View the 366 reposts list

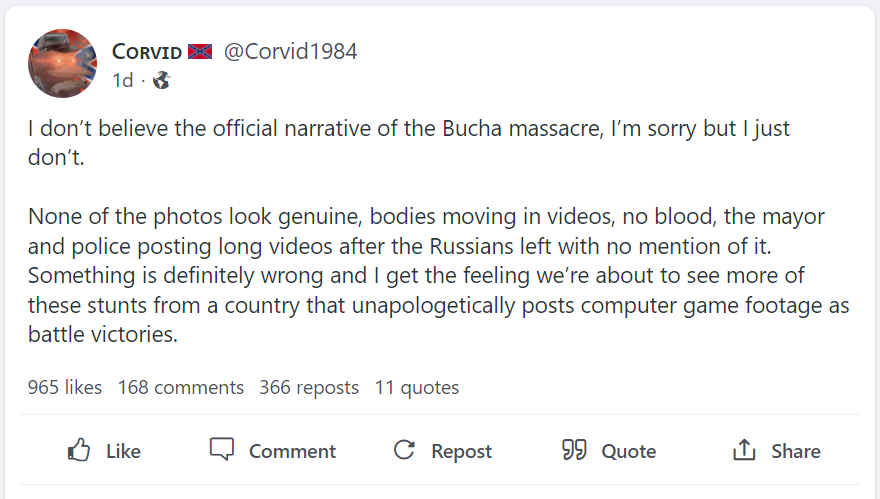tap(309, 387)
